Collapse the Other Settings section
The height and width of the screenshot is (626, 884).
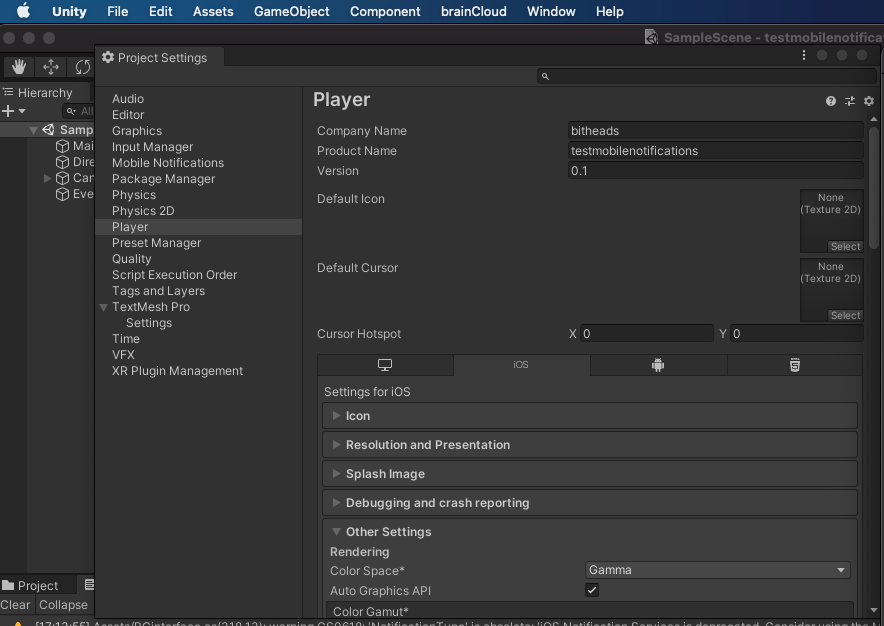point(336,532)
